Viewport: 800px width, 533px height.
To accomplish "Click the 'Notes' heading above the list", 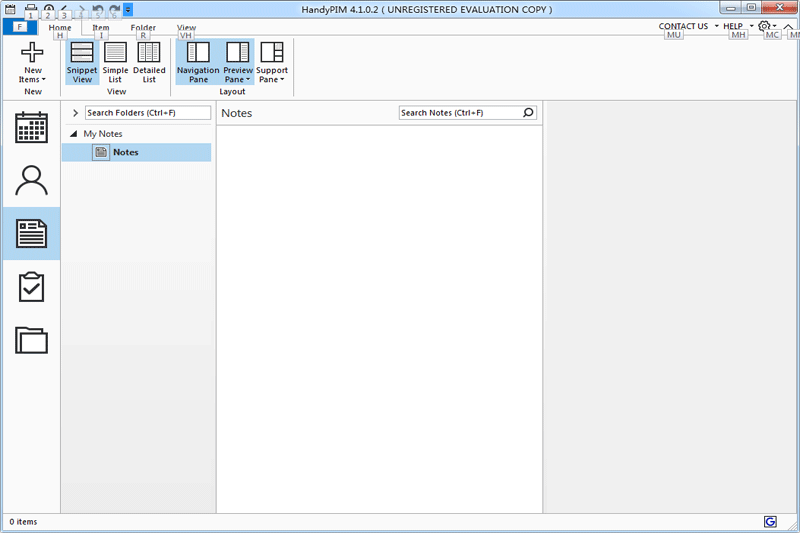I will (237, 113).
